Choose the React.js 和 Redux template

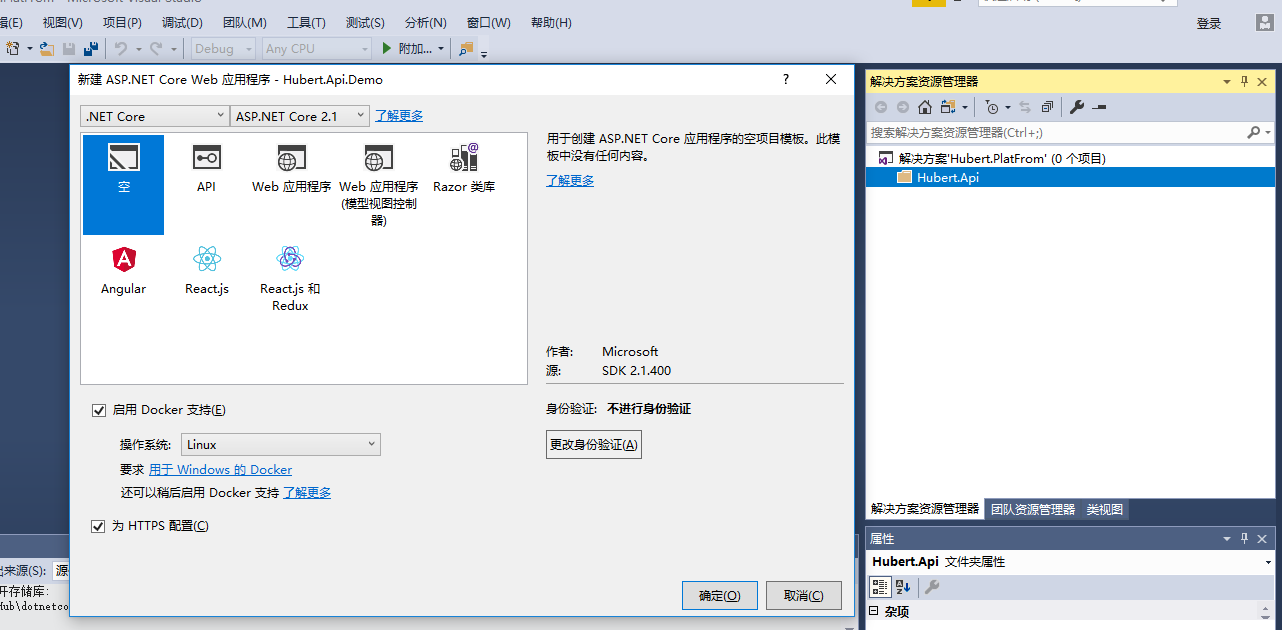tap(290, 278)
